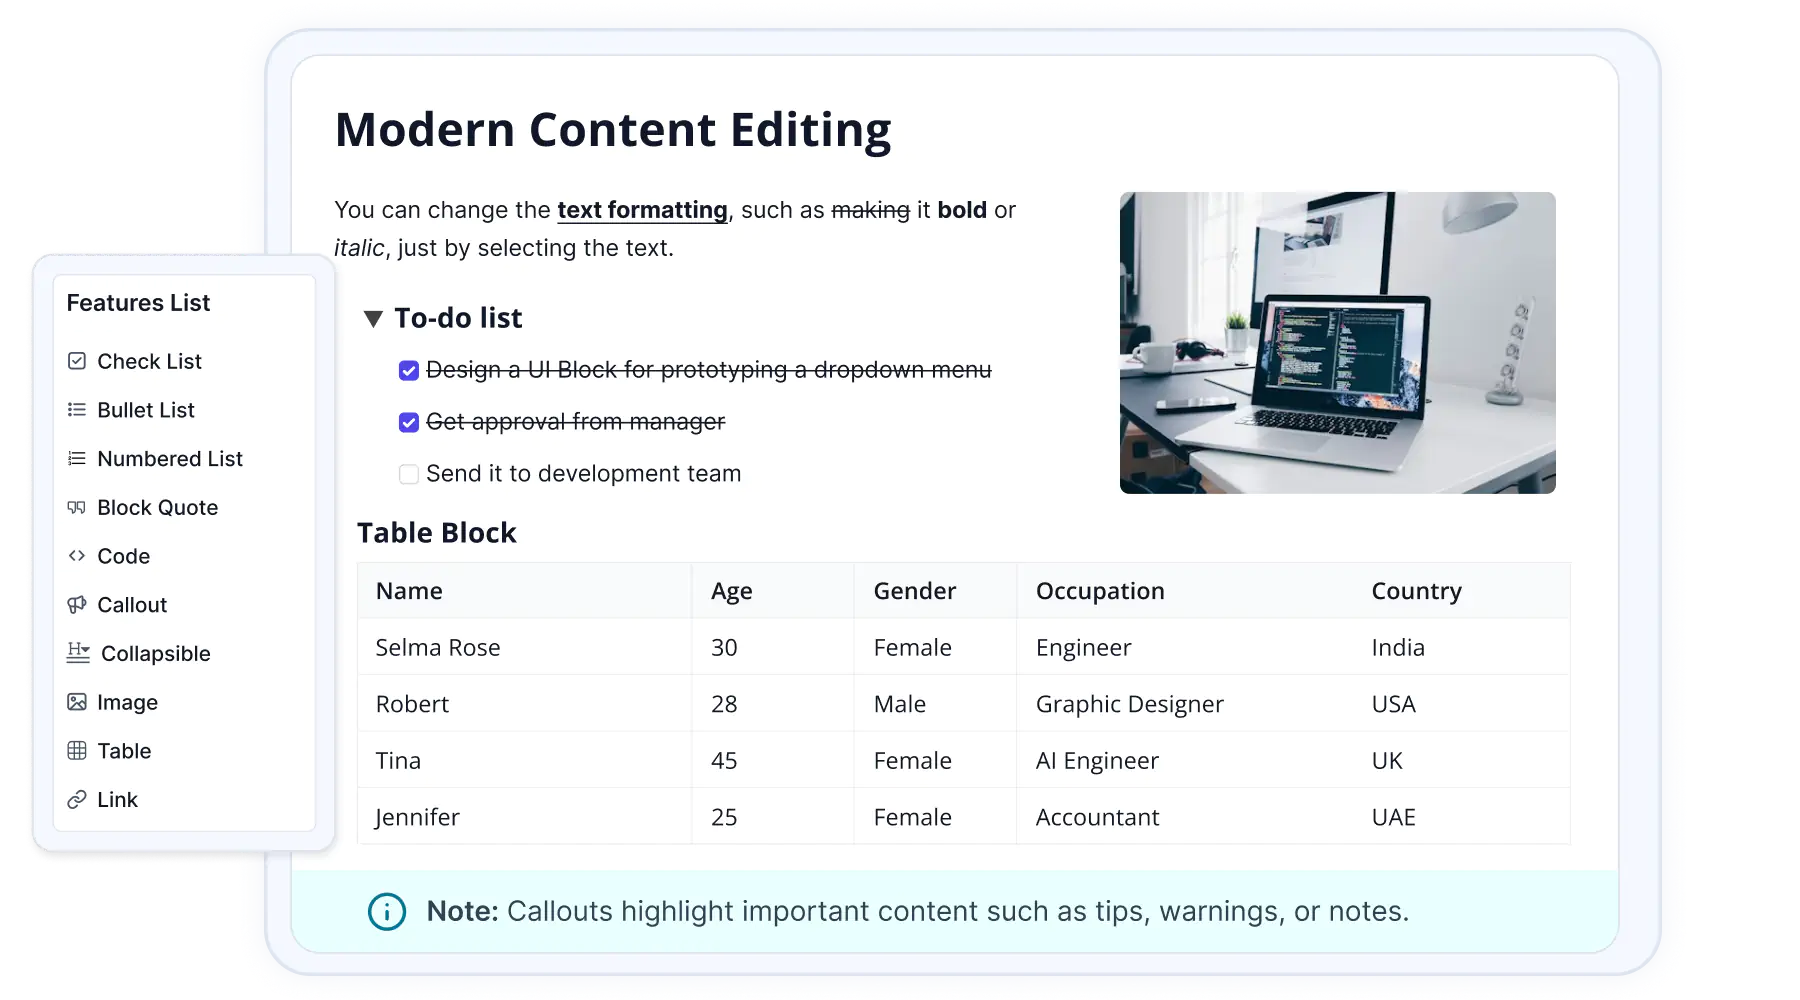Collapse the To-do list triangle
The height and width of the screenshot is (1000, 1800).
pos(373,319)
